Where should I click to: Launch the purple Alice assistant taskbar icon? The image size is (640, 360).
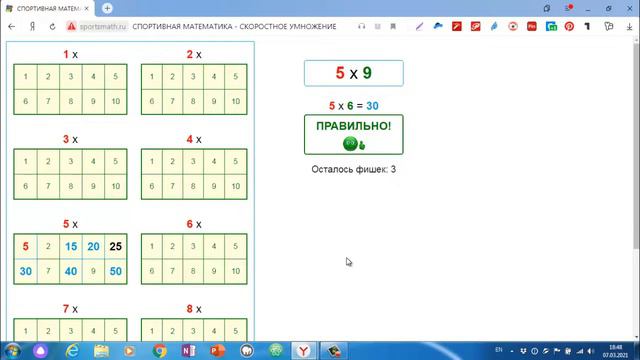point(40,351)
